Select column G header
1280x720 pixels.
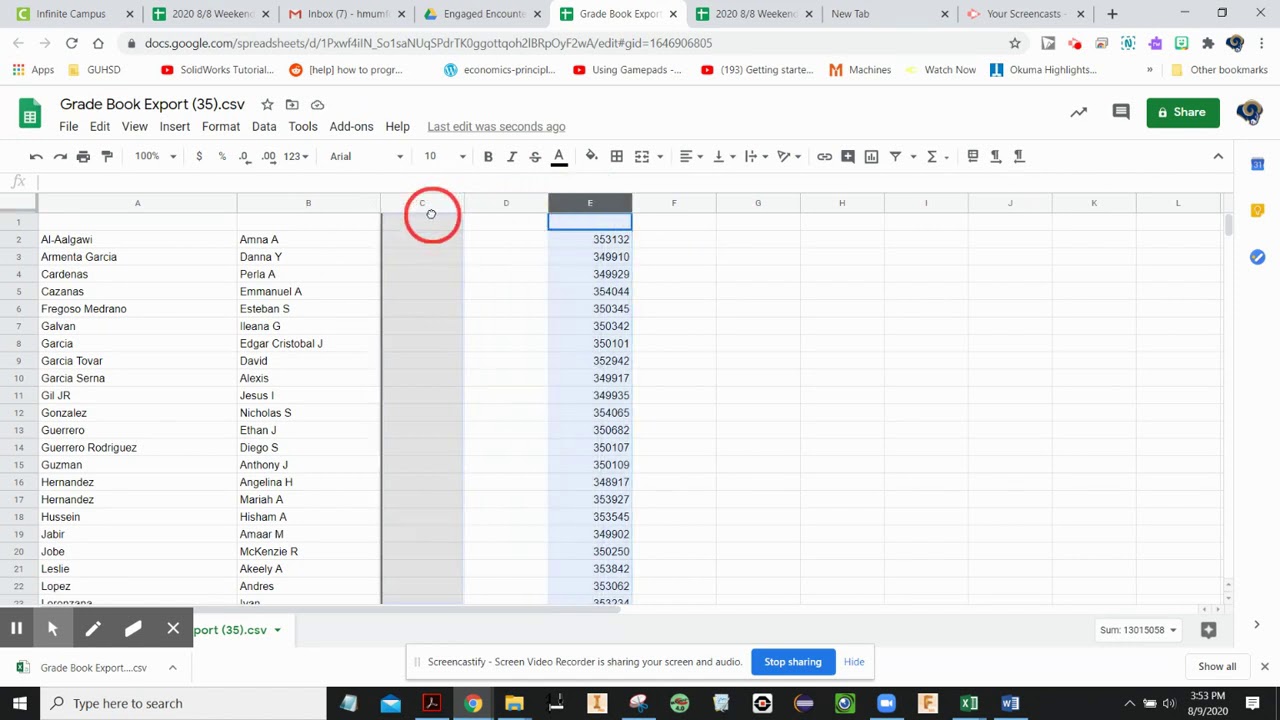tap(758, 203)
